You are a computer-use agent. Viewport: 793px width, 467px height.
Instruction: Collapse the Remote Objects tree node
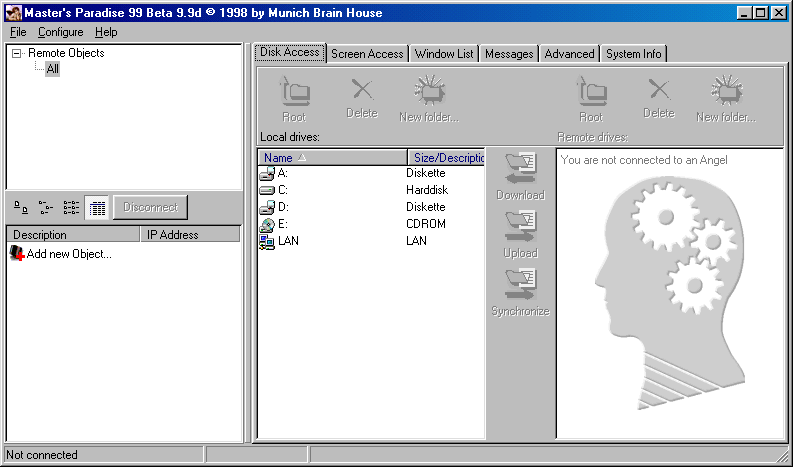[x=17, y=54]
